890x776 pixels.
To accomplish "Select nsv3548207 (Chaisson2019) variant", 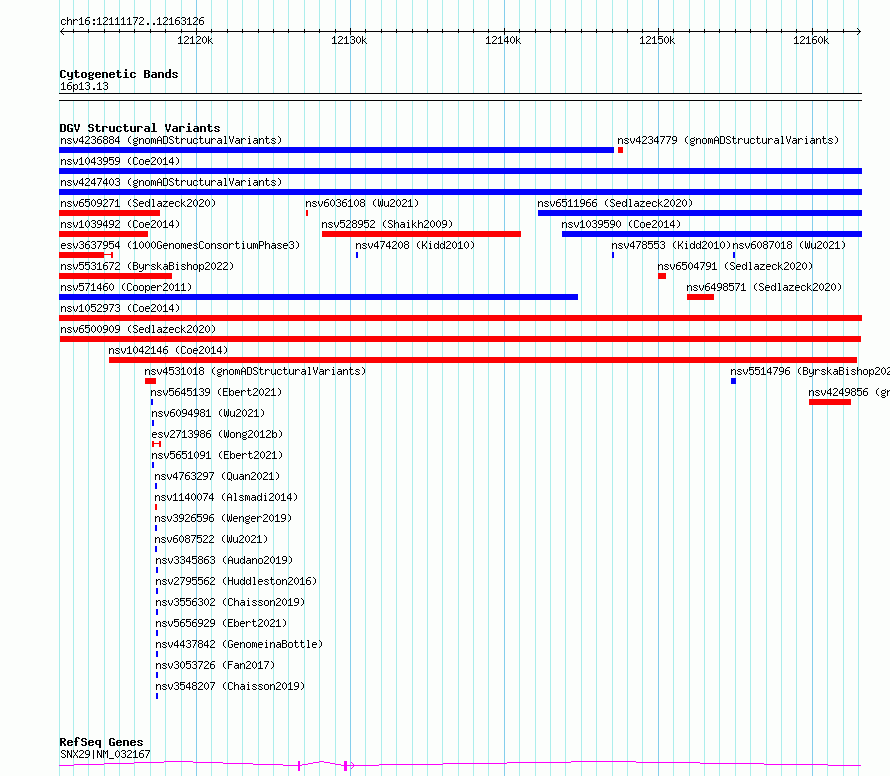I will 230,686.
